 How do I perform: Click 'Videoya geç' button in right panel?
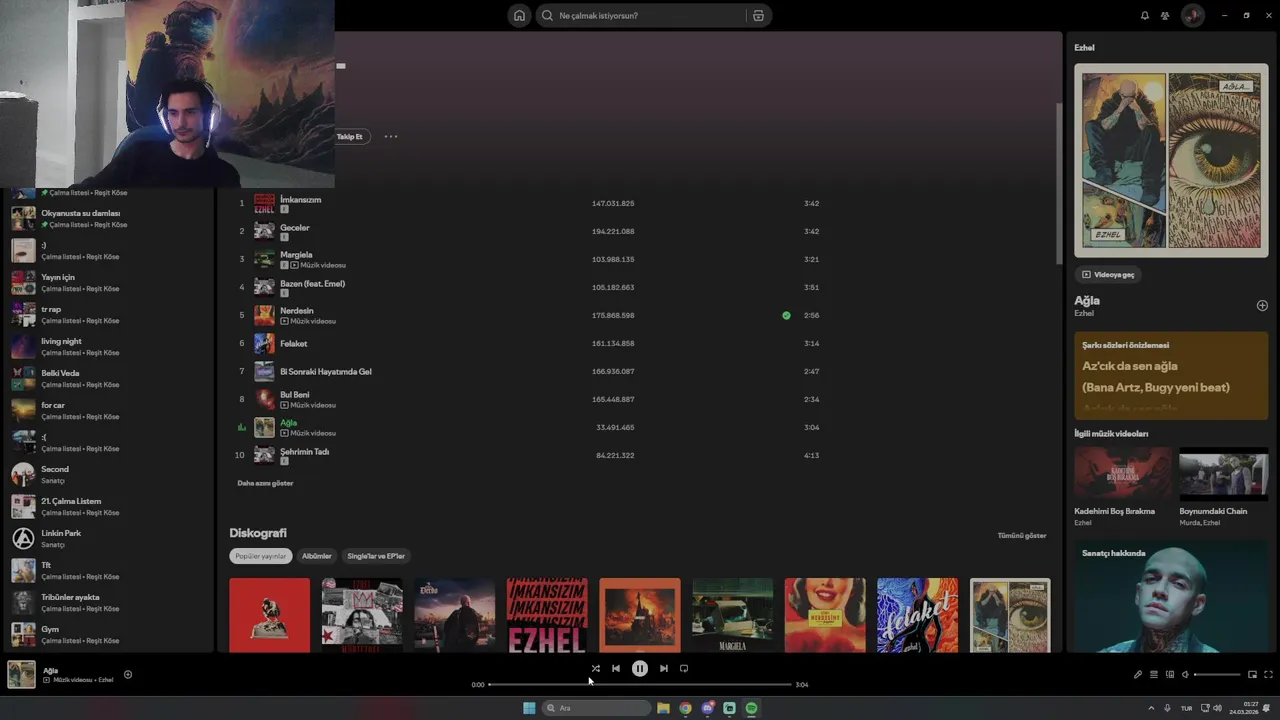pos(1109,274)
